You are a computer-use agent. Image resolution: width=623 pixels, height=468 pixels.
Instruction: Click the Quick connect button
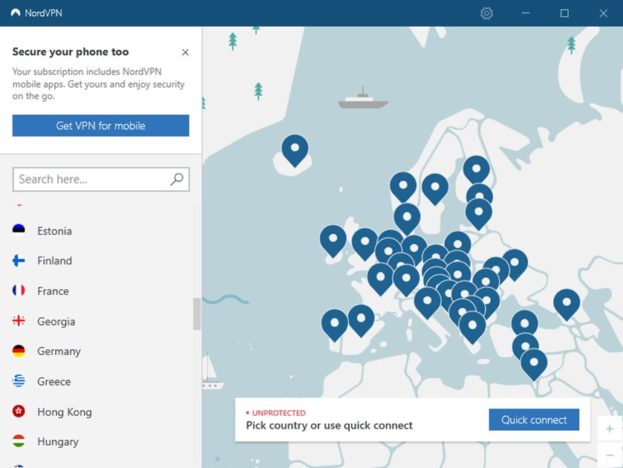coord(534,420)
